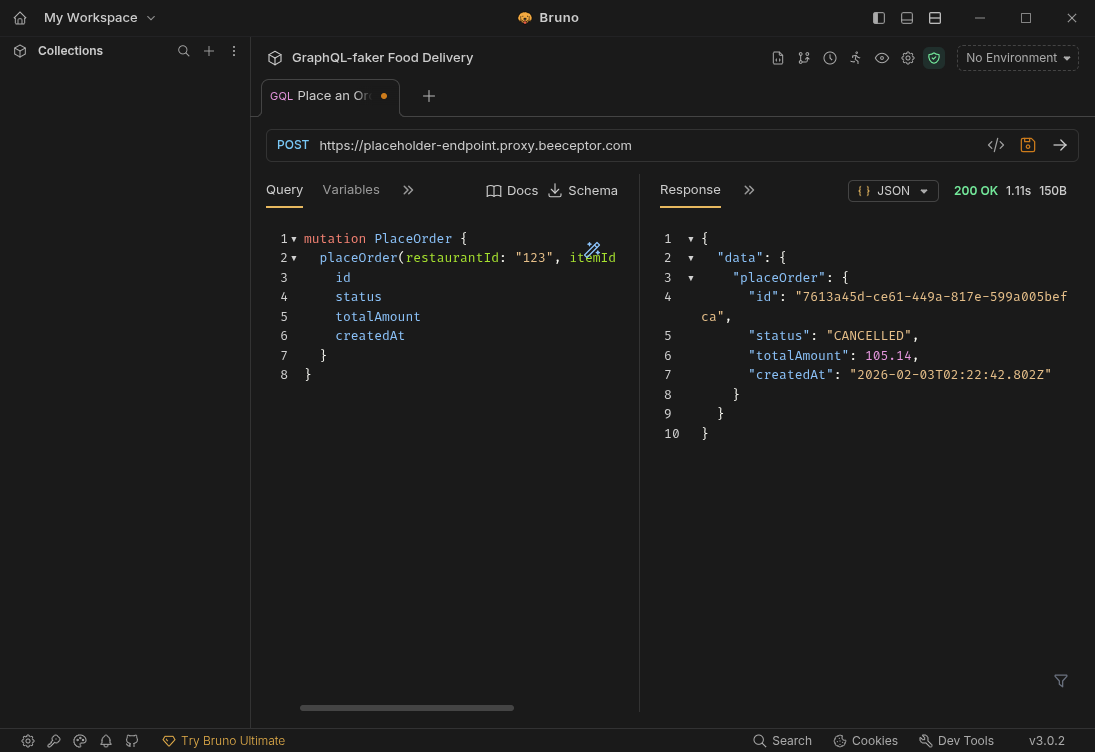Switch to the Variables tab
1095x752 pixels.
(x=351, y=190)
